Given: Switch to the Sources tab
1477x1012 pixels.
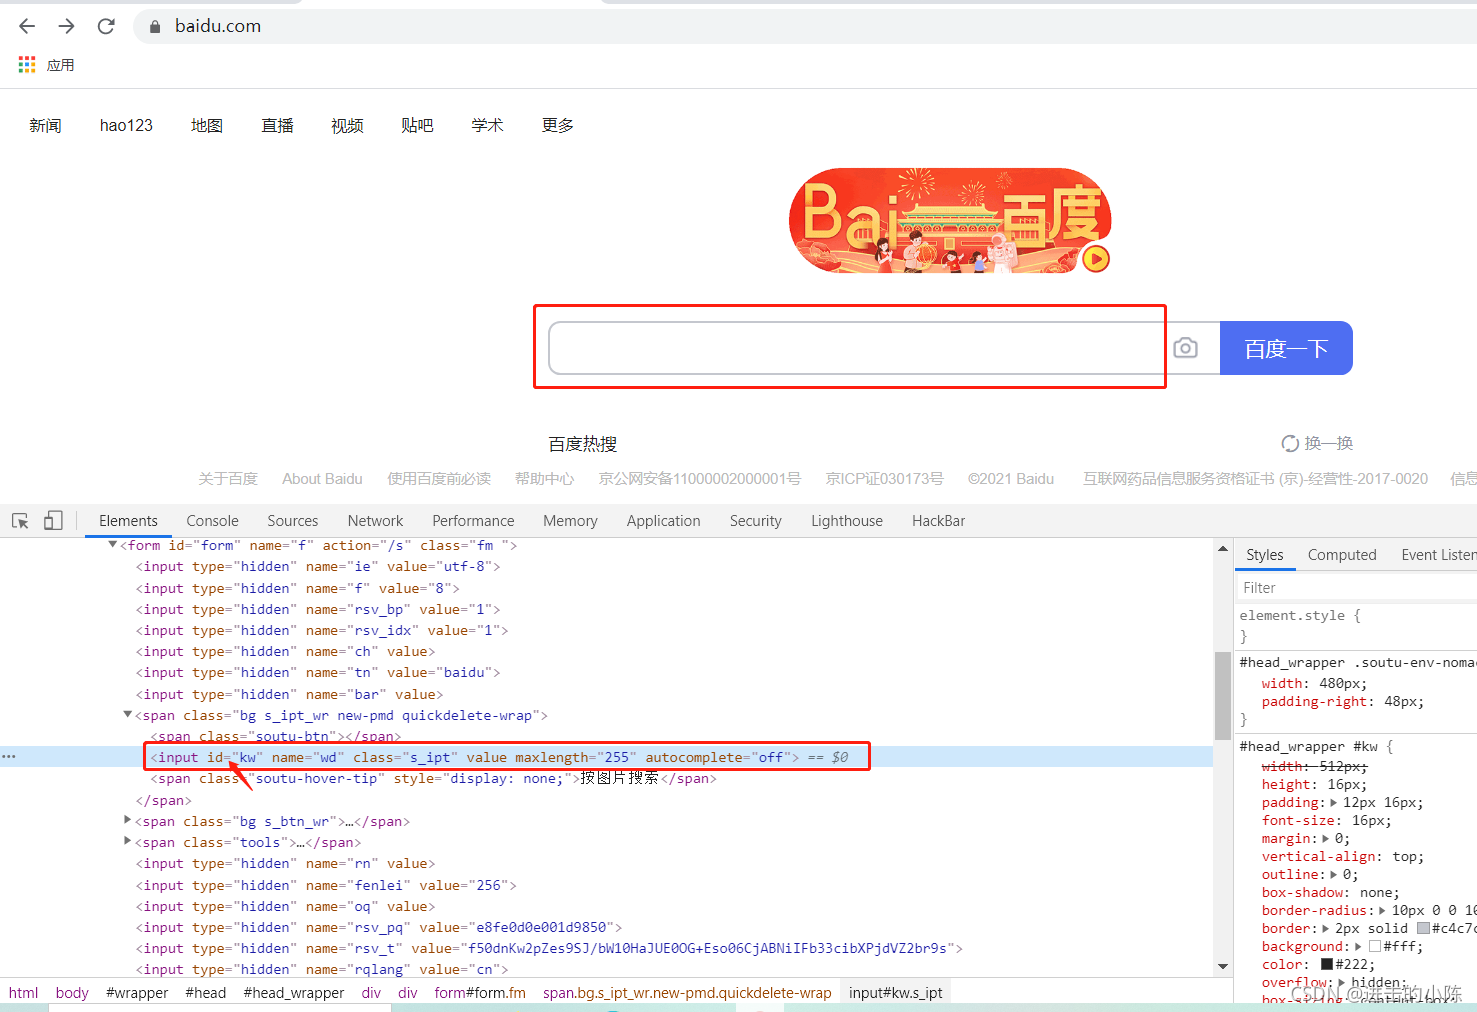Looking at the screenshot, I should 292,521.
